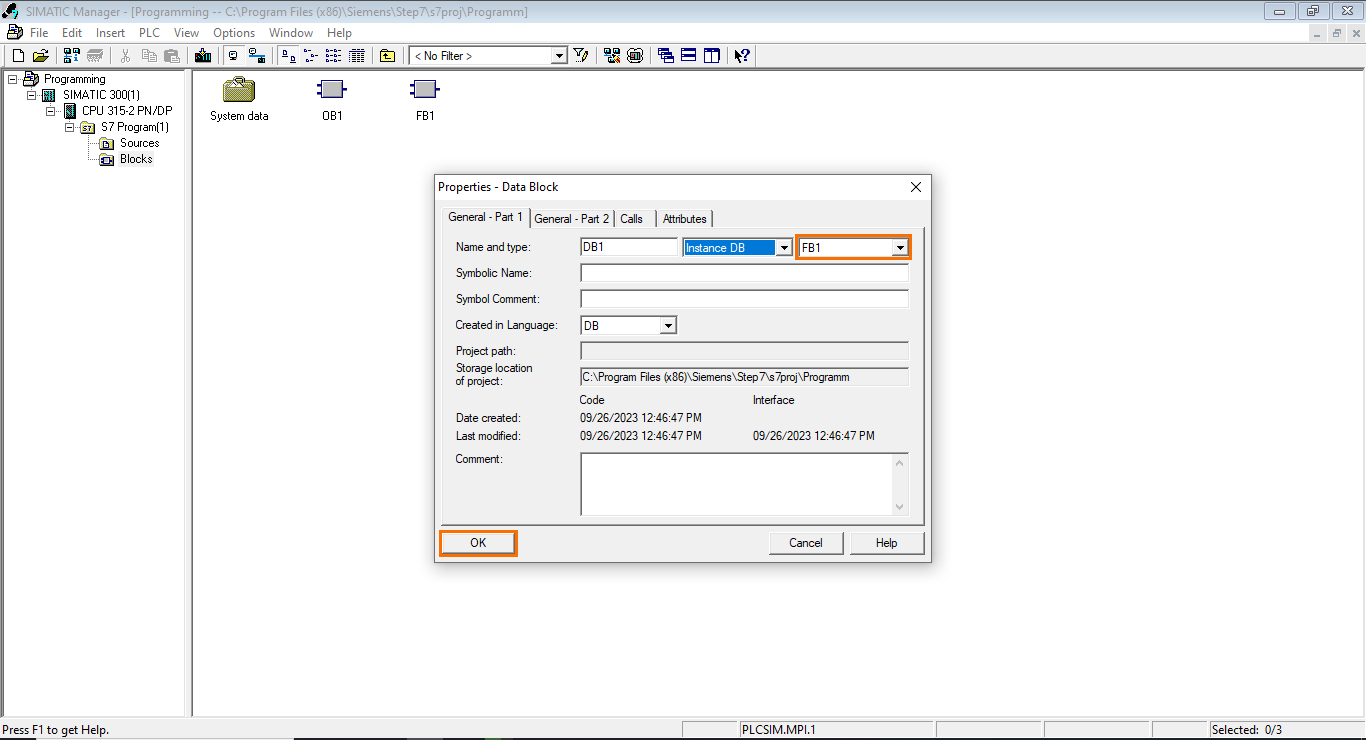Image resolution: width=1366 pixels, height=740 pixels.
Task: Click the Open Project folder icon
Action: (x=41, y=56)
